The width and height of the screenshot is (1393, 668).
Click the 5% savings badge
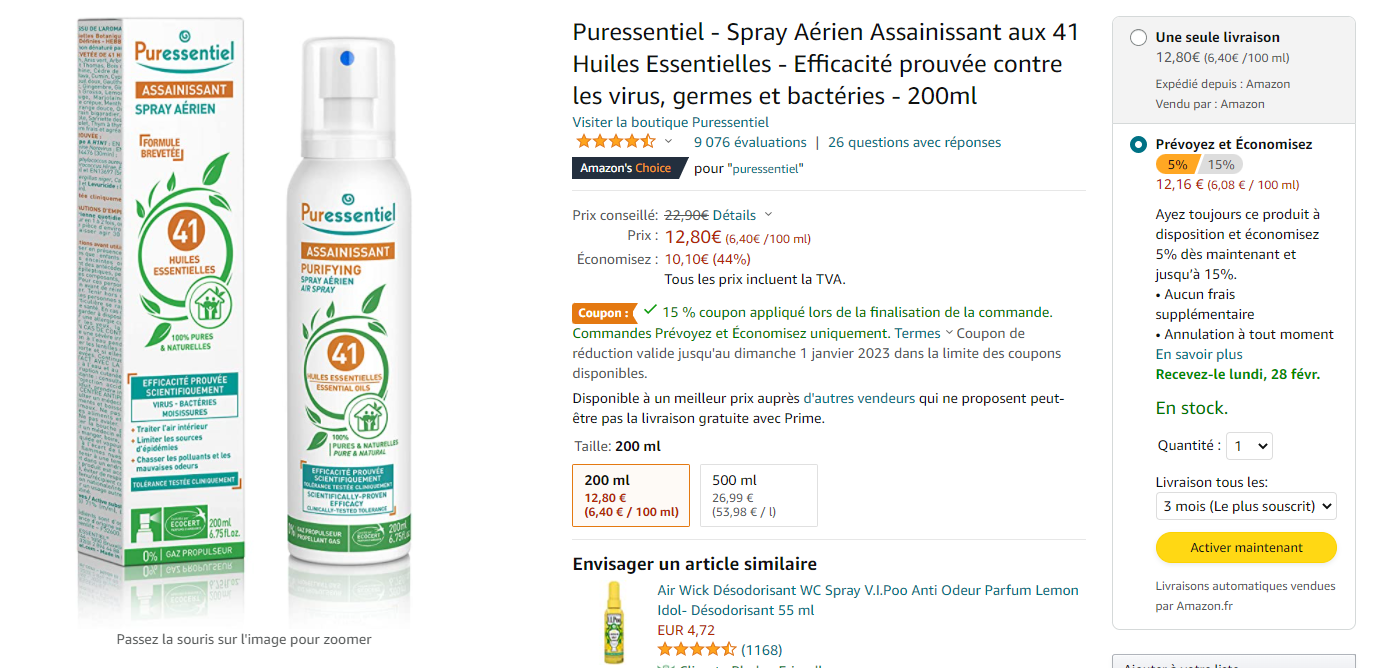point(1176,165)
